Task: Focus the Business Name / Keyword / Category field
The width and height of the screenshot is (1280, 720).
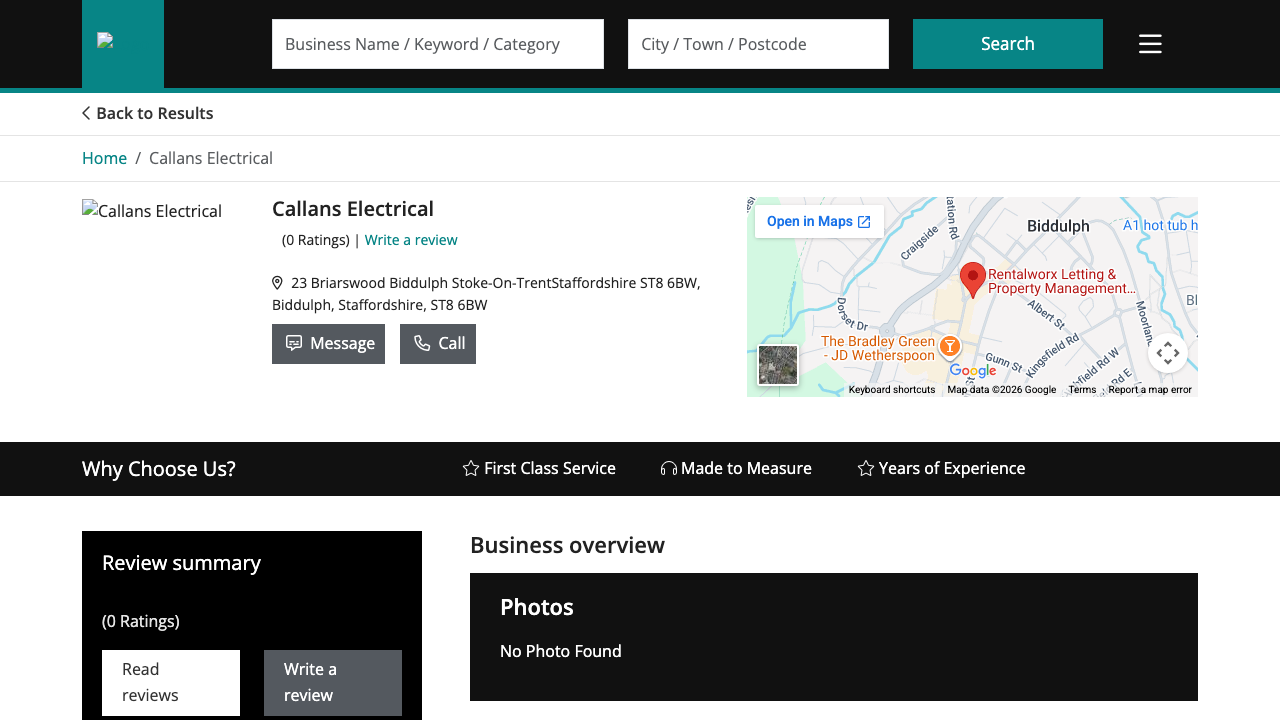Action: (x=437, y=43)
